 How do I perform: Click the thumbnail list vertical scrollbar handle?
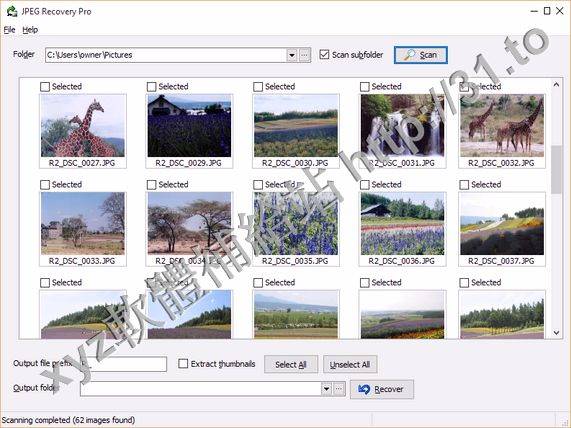pos(556,170)
